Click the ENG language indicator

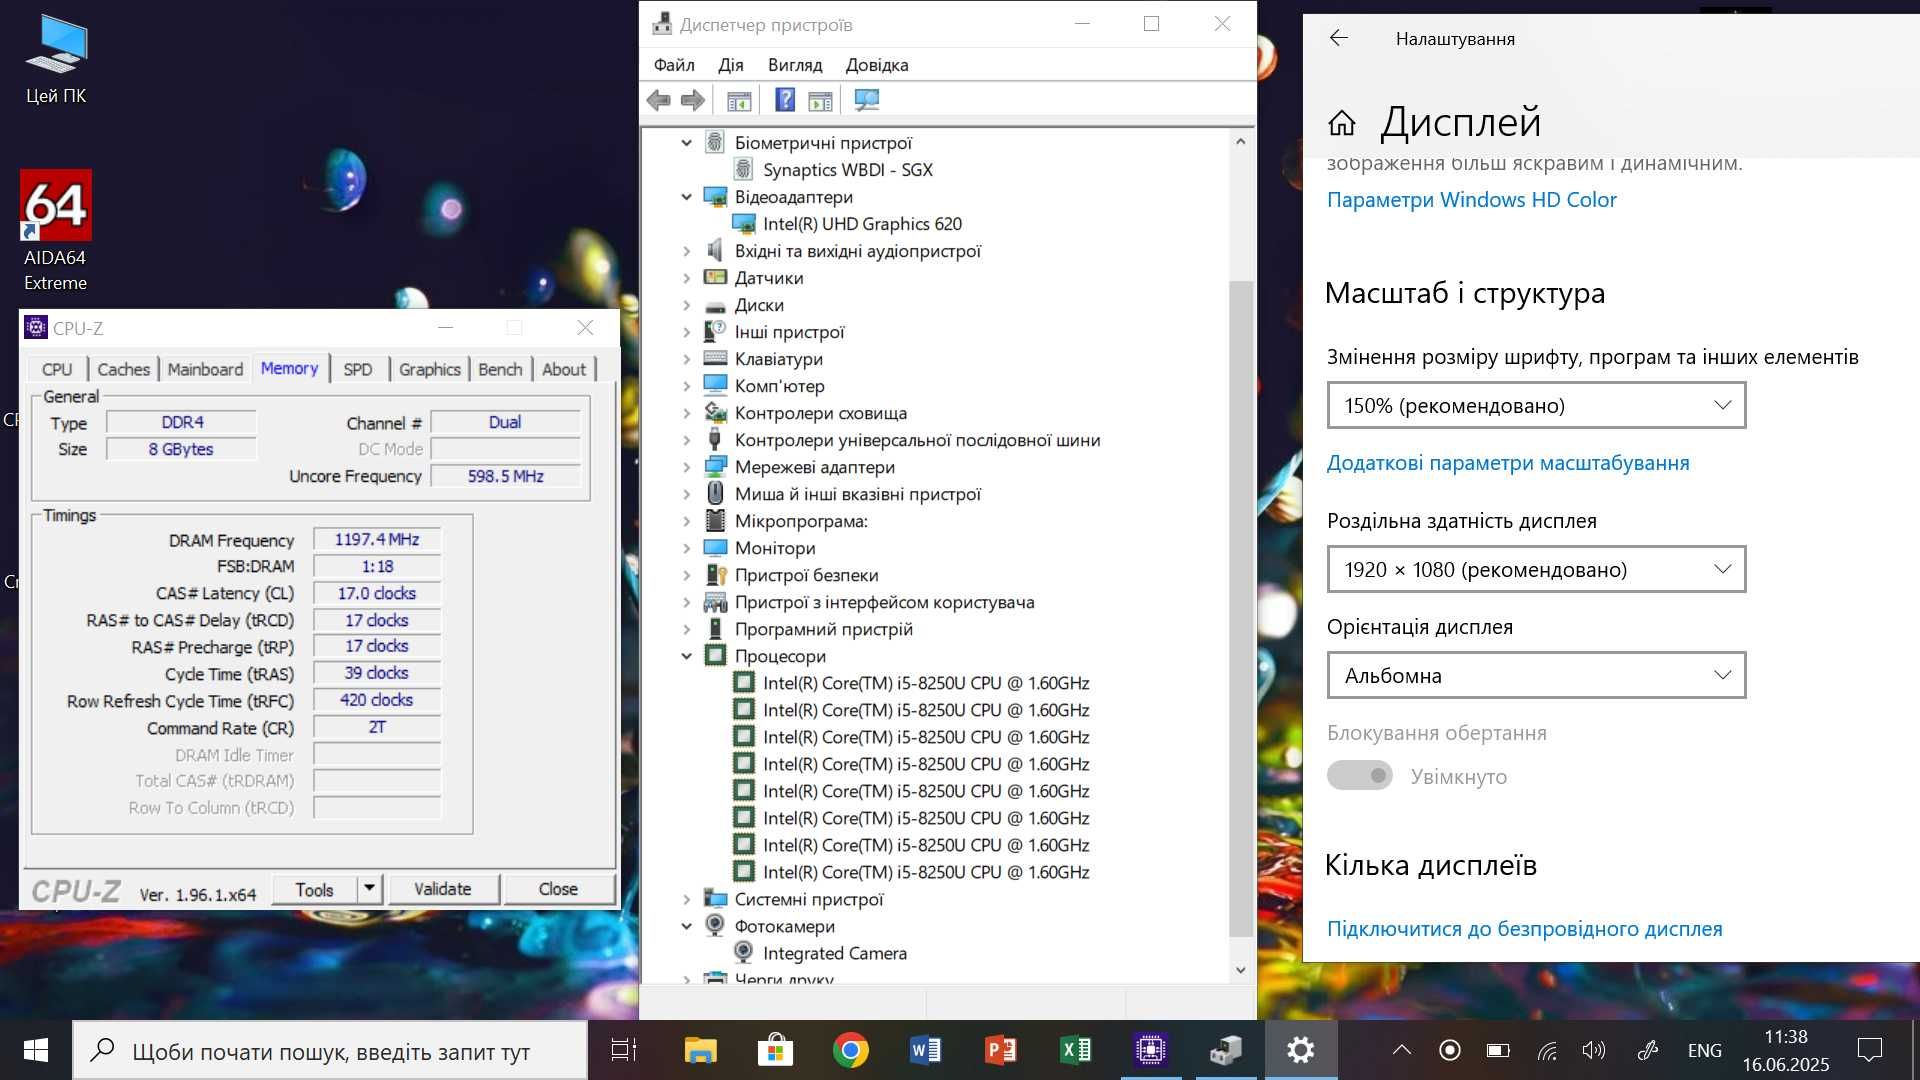tap(1705, 1050)
